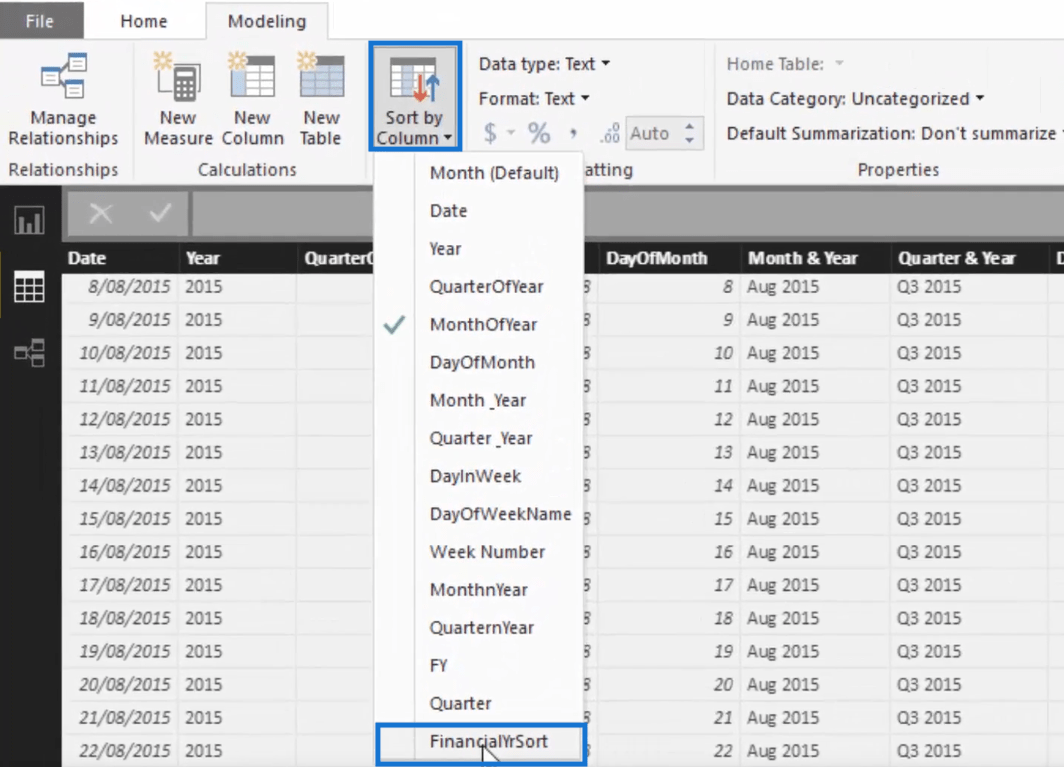The width and height of the screenshot is (1064, 767).
Task: Expand Format: Text dropdown
Action: point(534,99)
